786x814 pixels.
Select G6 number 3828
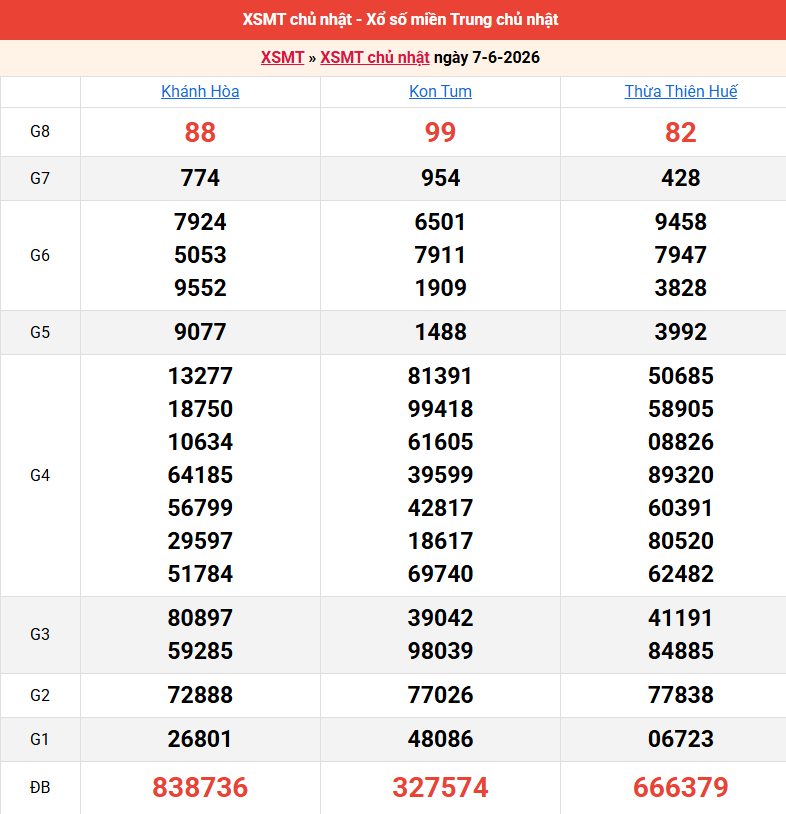point(681,288)
